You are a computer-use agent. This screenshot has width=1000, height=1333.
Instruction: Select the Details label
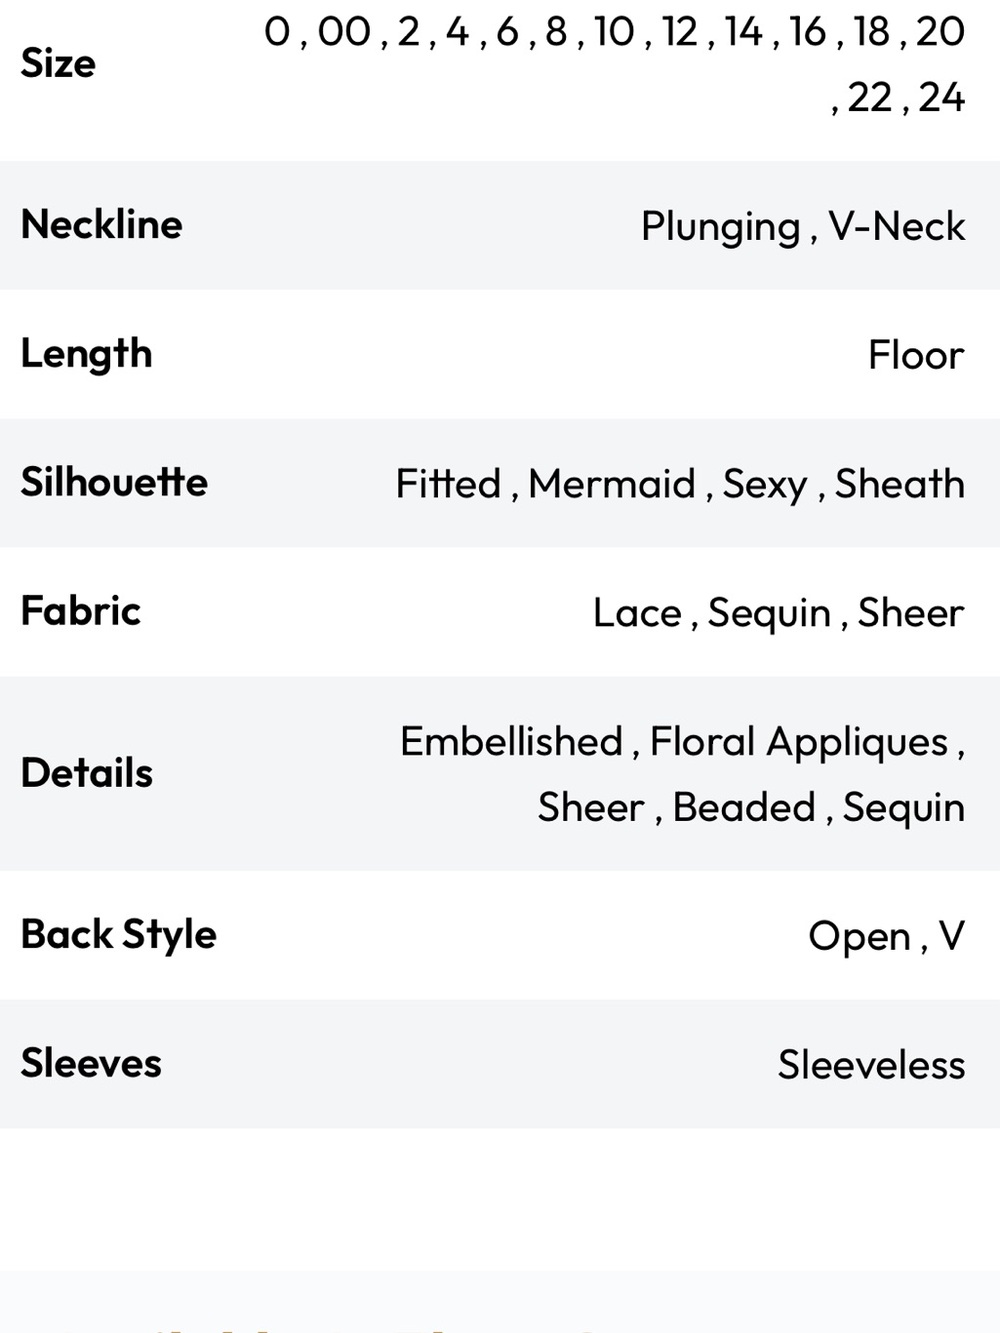point(87,774)
